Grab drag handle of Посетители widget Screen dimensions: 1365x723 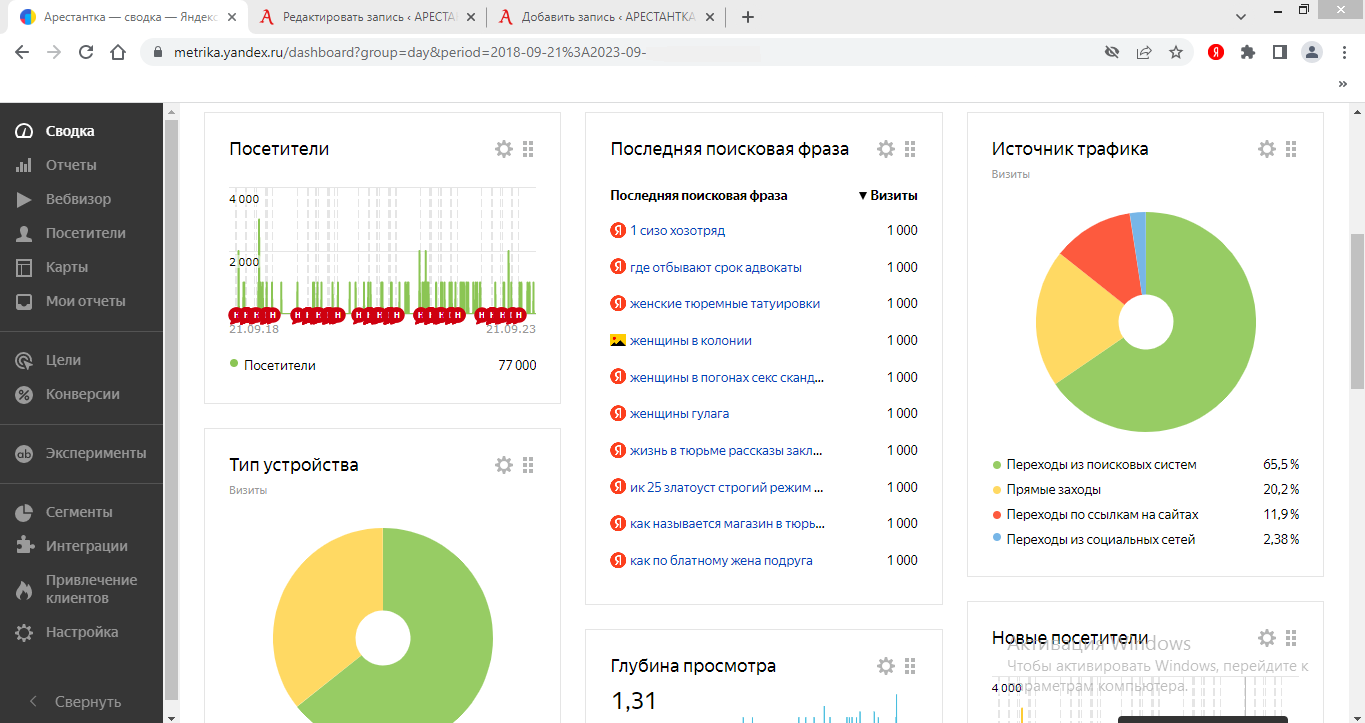click(528, 149)
